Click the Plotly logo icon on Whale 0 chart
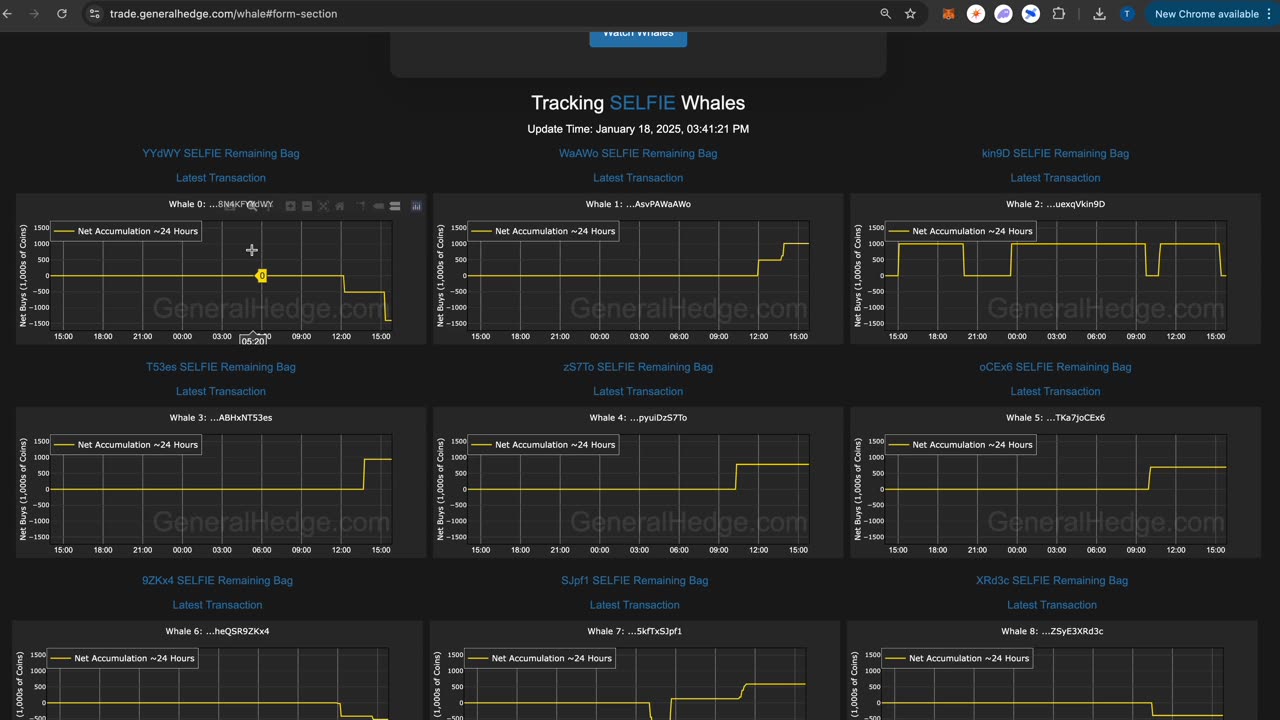This screenshot has width=1280, height=720. coord(417,206)
